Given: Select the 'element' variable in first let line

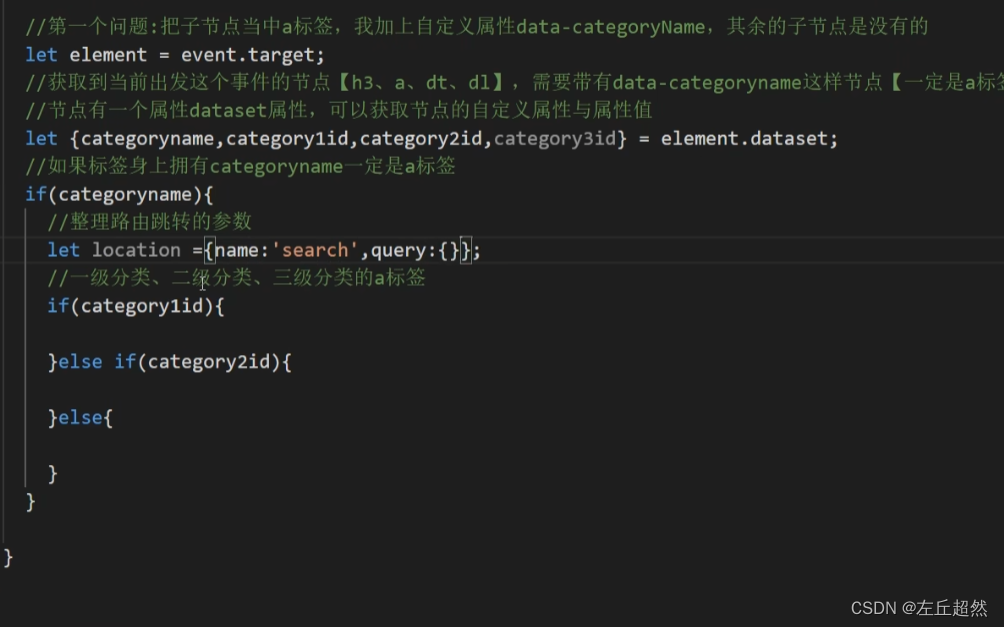Looking at the screenshot, I should (108, 55).
